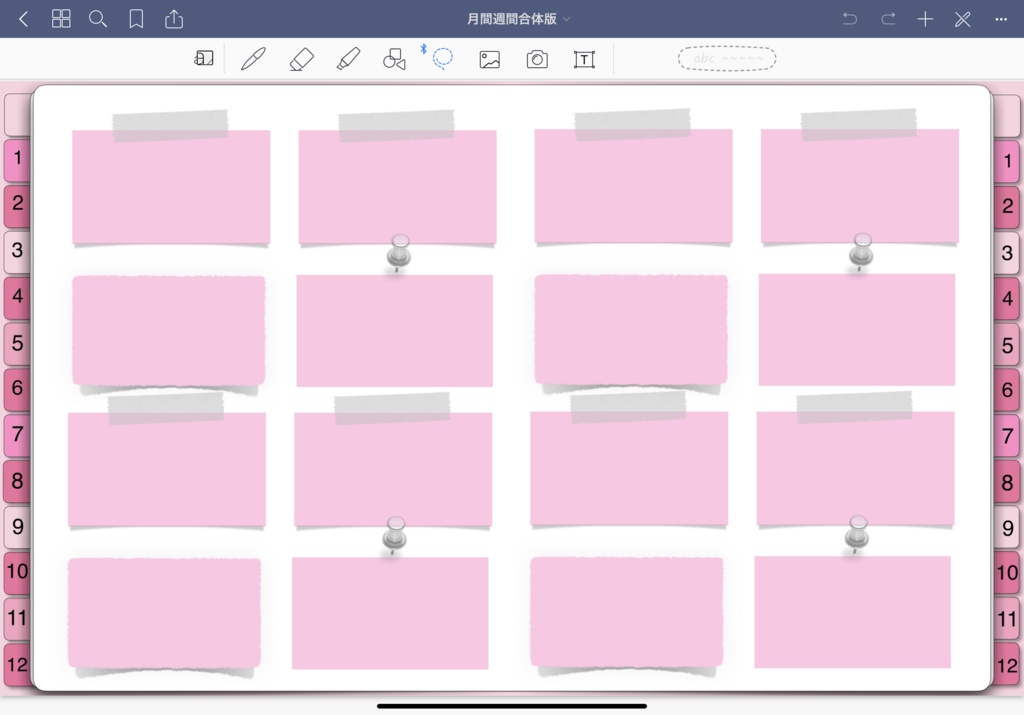Select the Eraser tool
This screenshot has height=715, width=1024.
coord(301,59)
